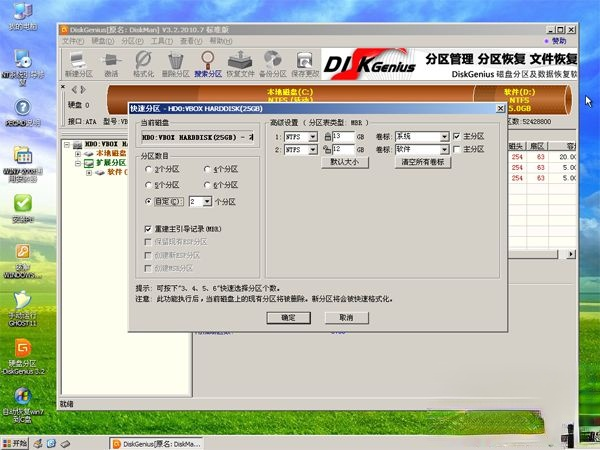Click partition 1 size field showing 13
The image size is (600, 450).
343,137
